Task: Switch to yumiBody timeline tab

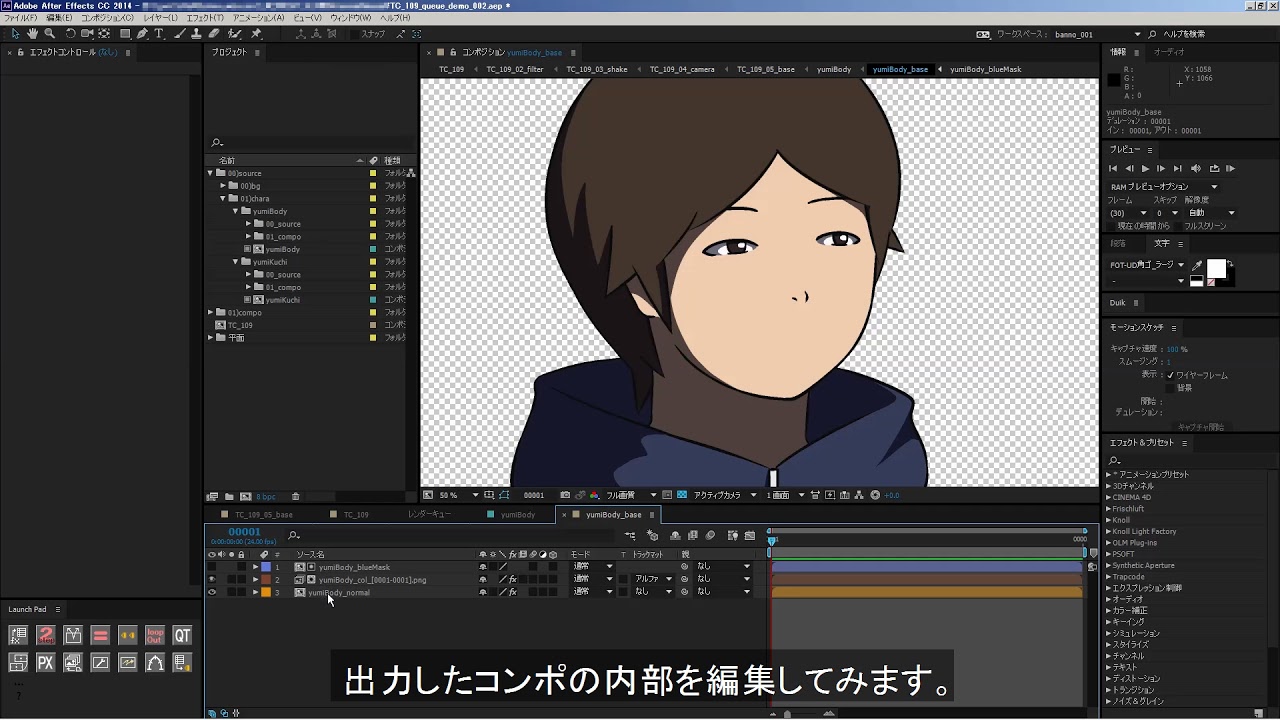Action: click(517, 515)
